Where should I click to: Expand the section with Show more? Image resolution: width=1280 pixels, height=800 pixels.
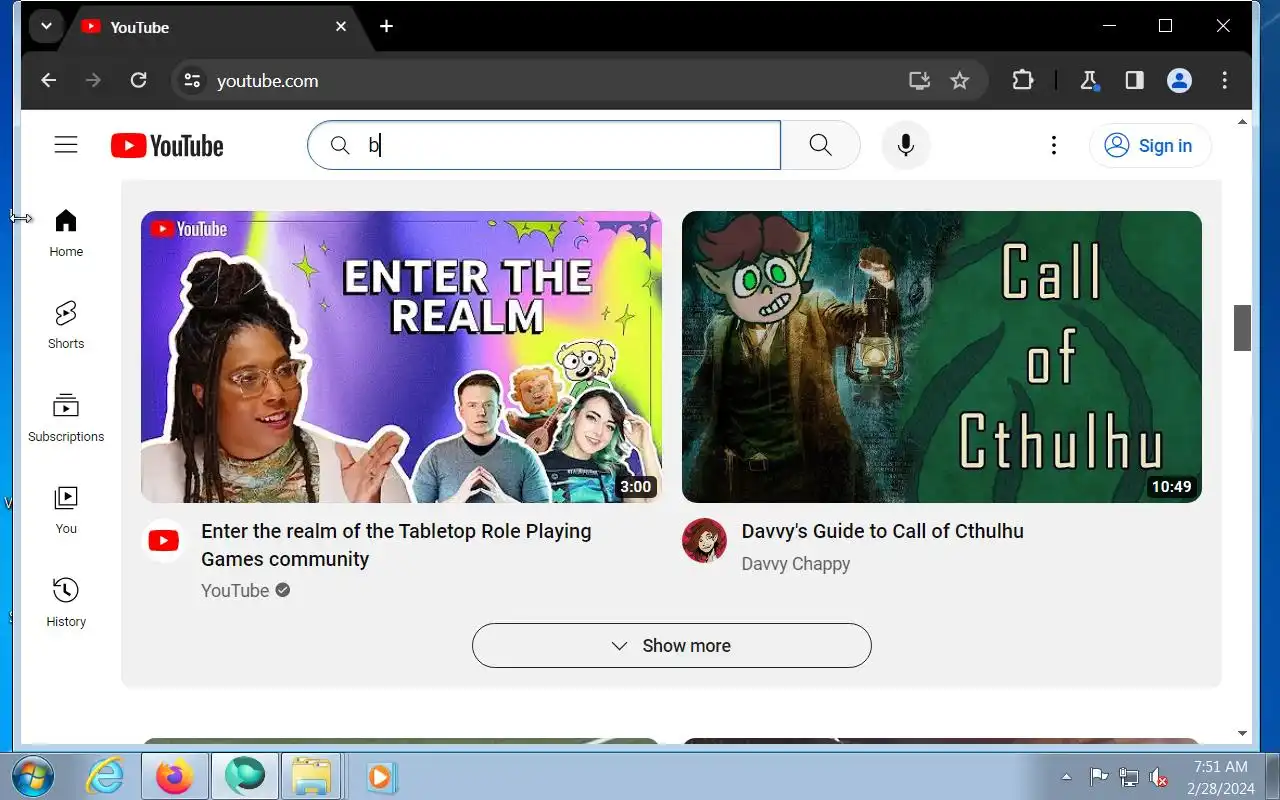tap(672, 646)
